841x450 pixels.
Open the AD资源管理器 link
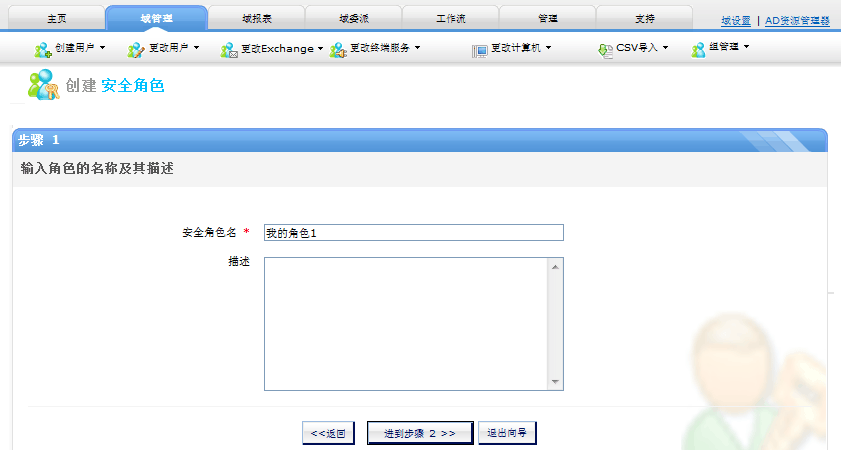tap(797, 20)
